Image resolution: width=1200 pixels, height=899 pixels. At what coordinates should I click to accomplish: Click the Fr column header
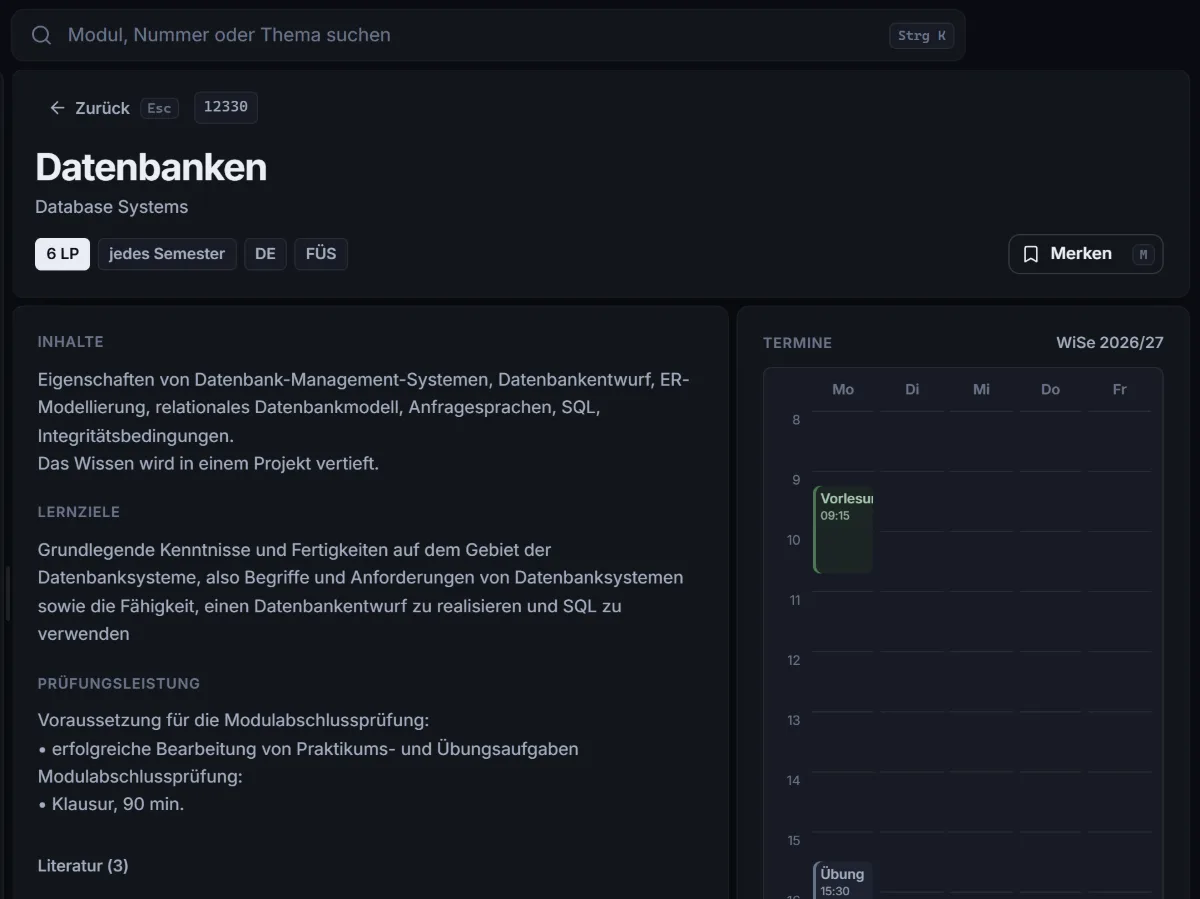[1119, 389]
